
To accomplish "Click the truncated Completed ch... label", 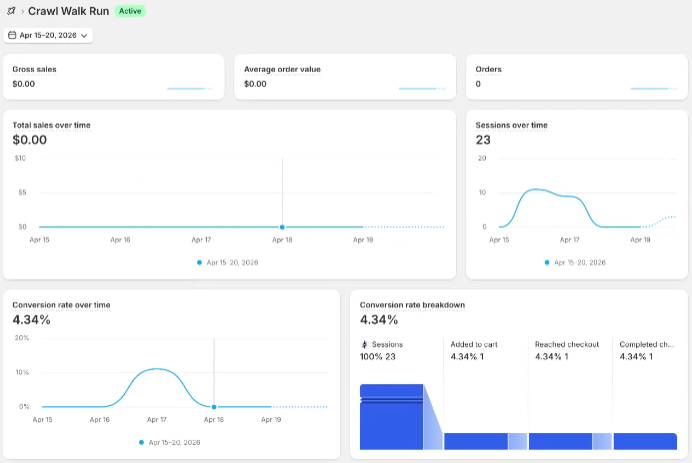I will (647, 345).
